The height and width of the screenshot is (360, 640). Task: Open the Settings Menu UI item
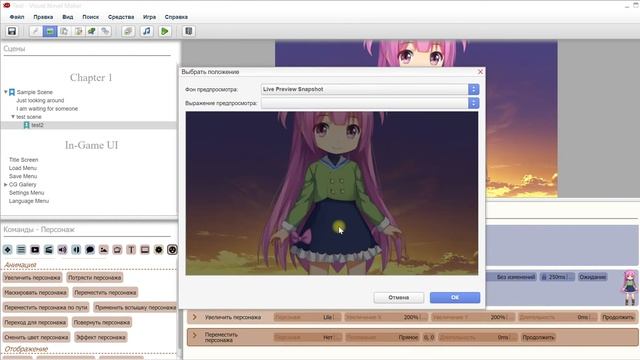click(26, 193)
